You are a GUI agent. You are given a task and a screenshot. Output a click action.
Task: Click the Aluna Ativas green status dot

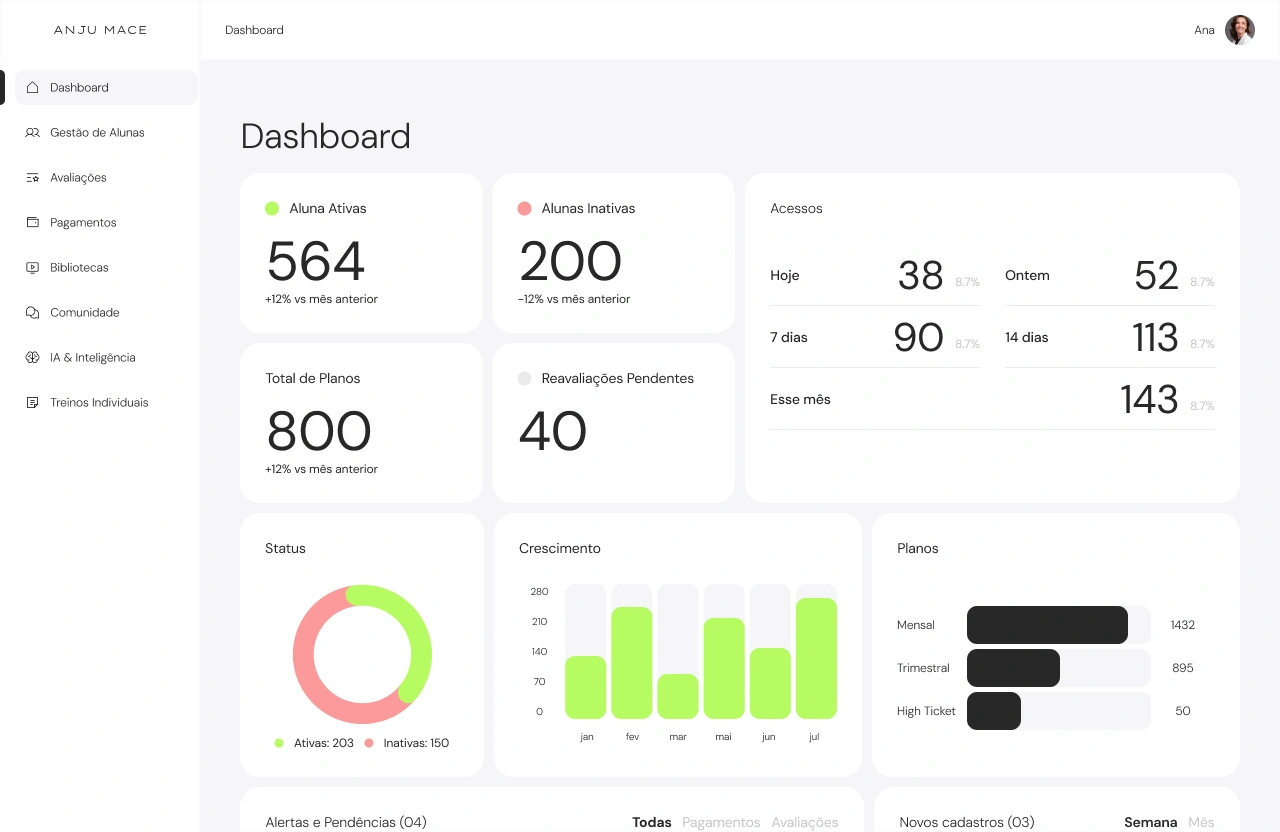tap(272, 209)
